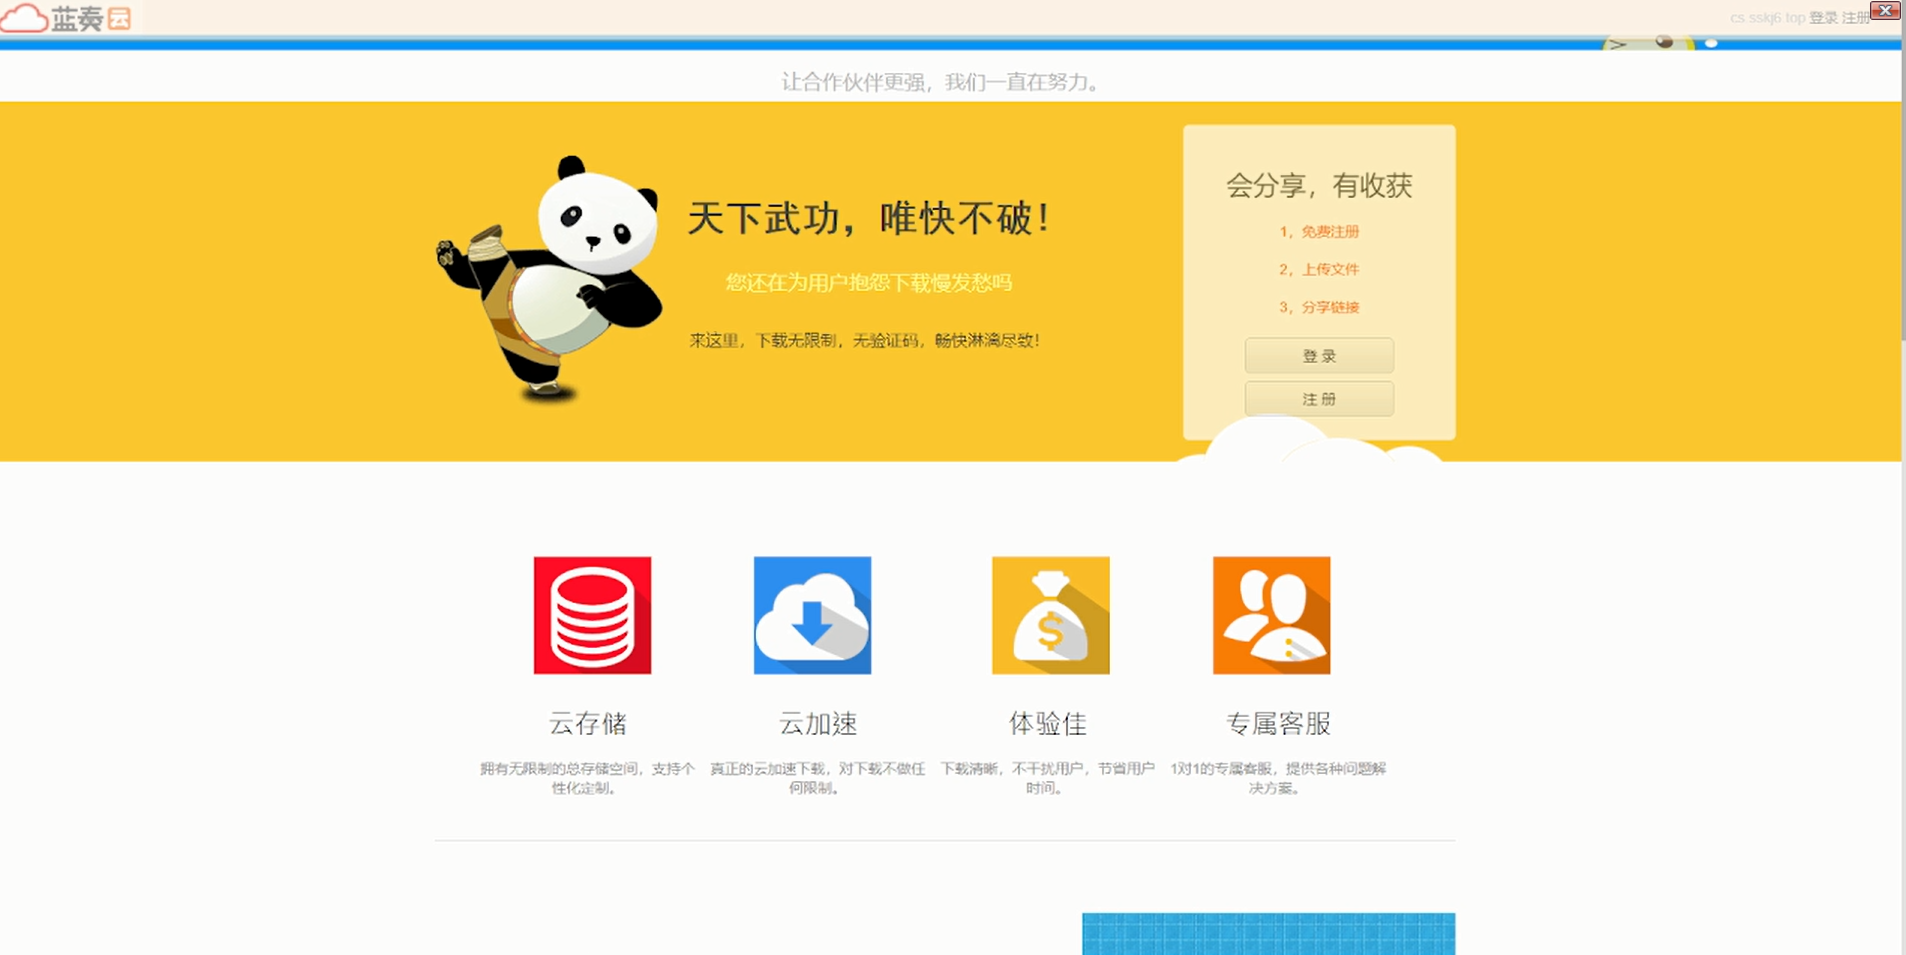Screen dimensions: 1906x955
Task: Click the headline 天下武功，唯快不破
Action: click(870, 218)
